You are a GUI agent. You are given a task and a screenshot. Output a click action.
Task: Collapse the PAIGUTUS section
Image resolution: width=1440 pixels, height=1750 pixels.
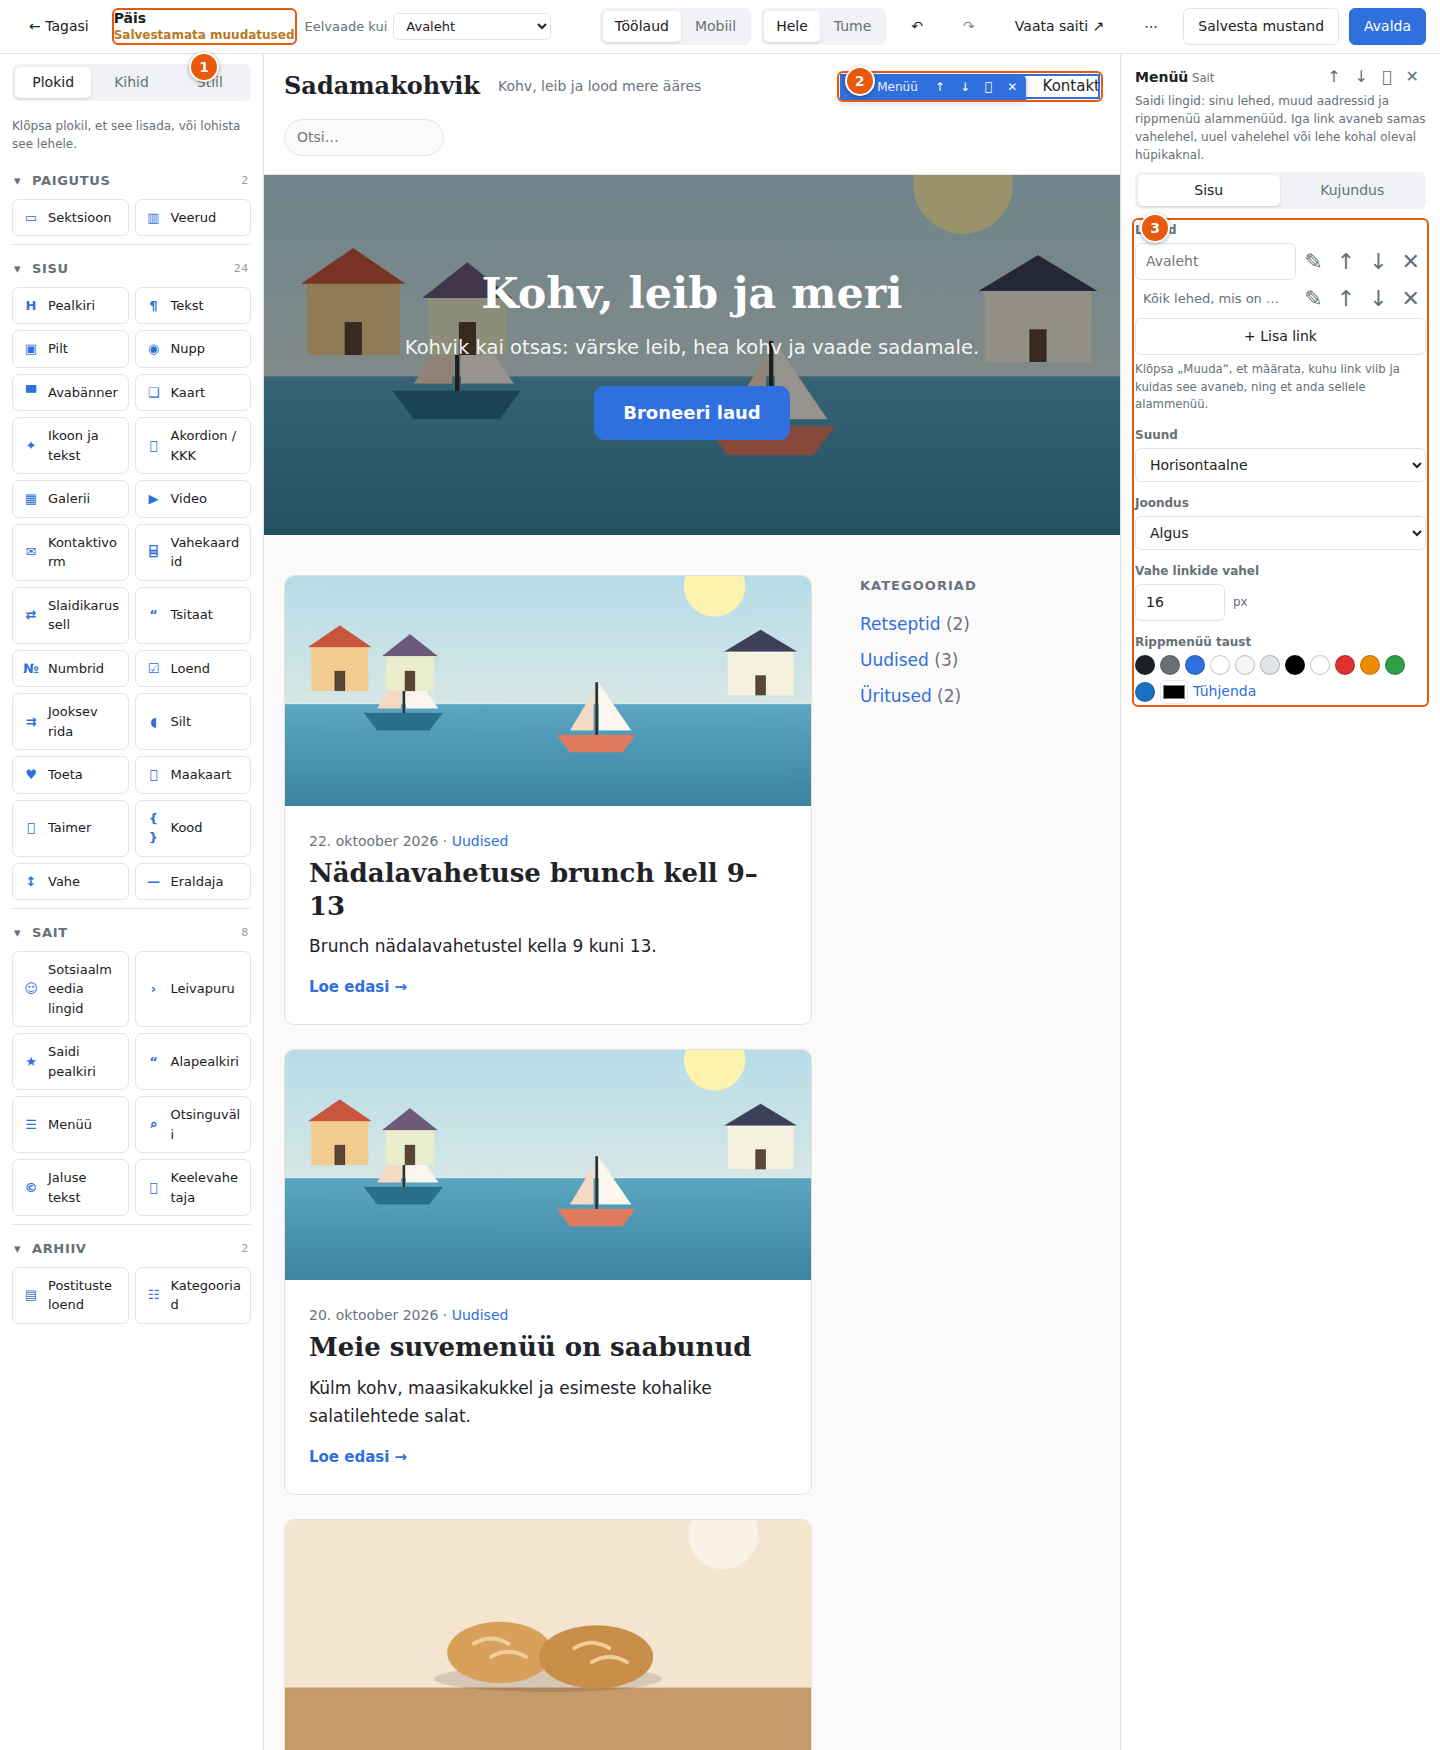(131, 180)
